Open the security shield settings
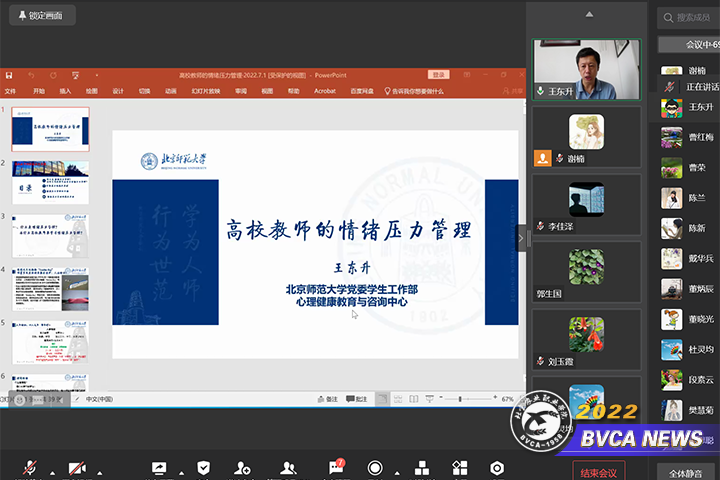Image resolution: width=720 pixels, height=480 pixels. tap(204, 469)
